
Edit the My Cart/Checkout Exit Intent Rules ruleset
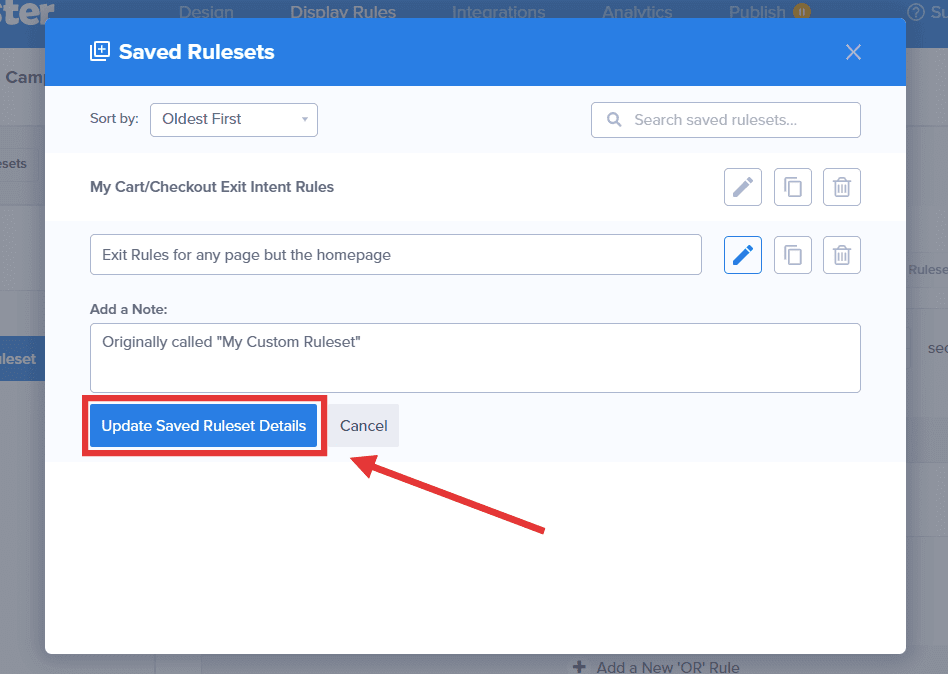click(742, 187)
